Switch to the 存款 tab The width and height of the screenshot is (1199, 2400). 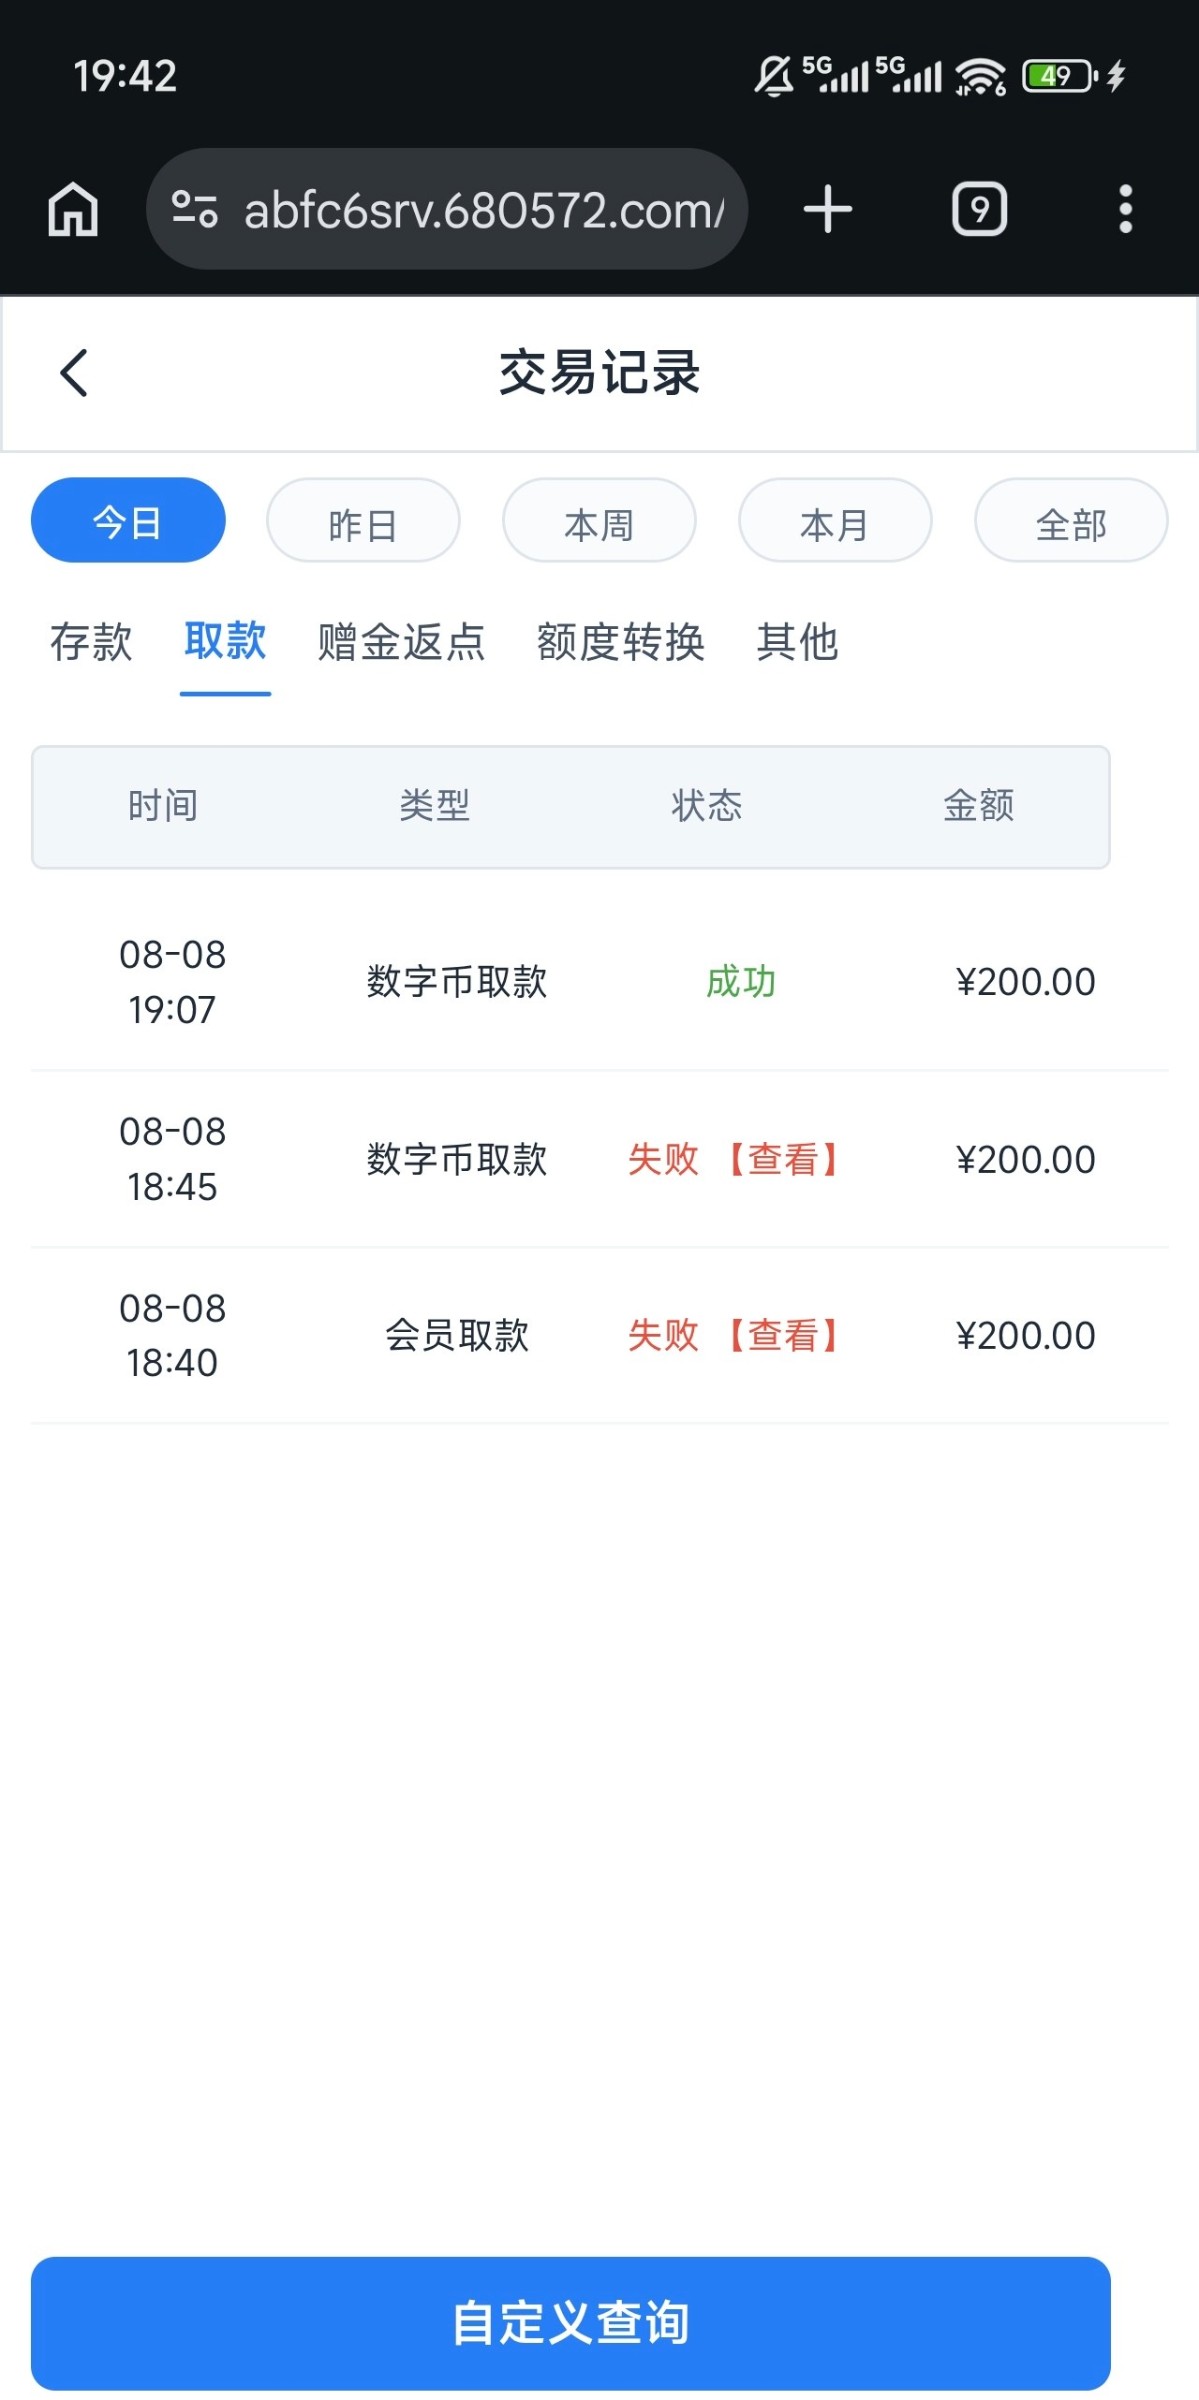[91, 642]
